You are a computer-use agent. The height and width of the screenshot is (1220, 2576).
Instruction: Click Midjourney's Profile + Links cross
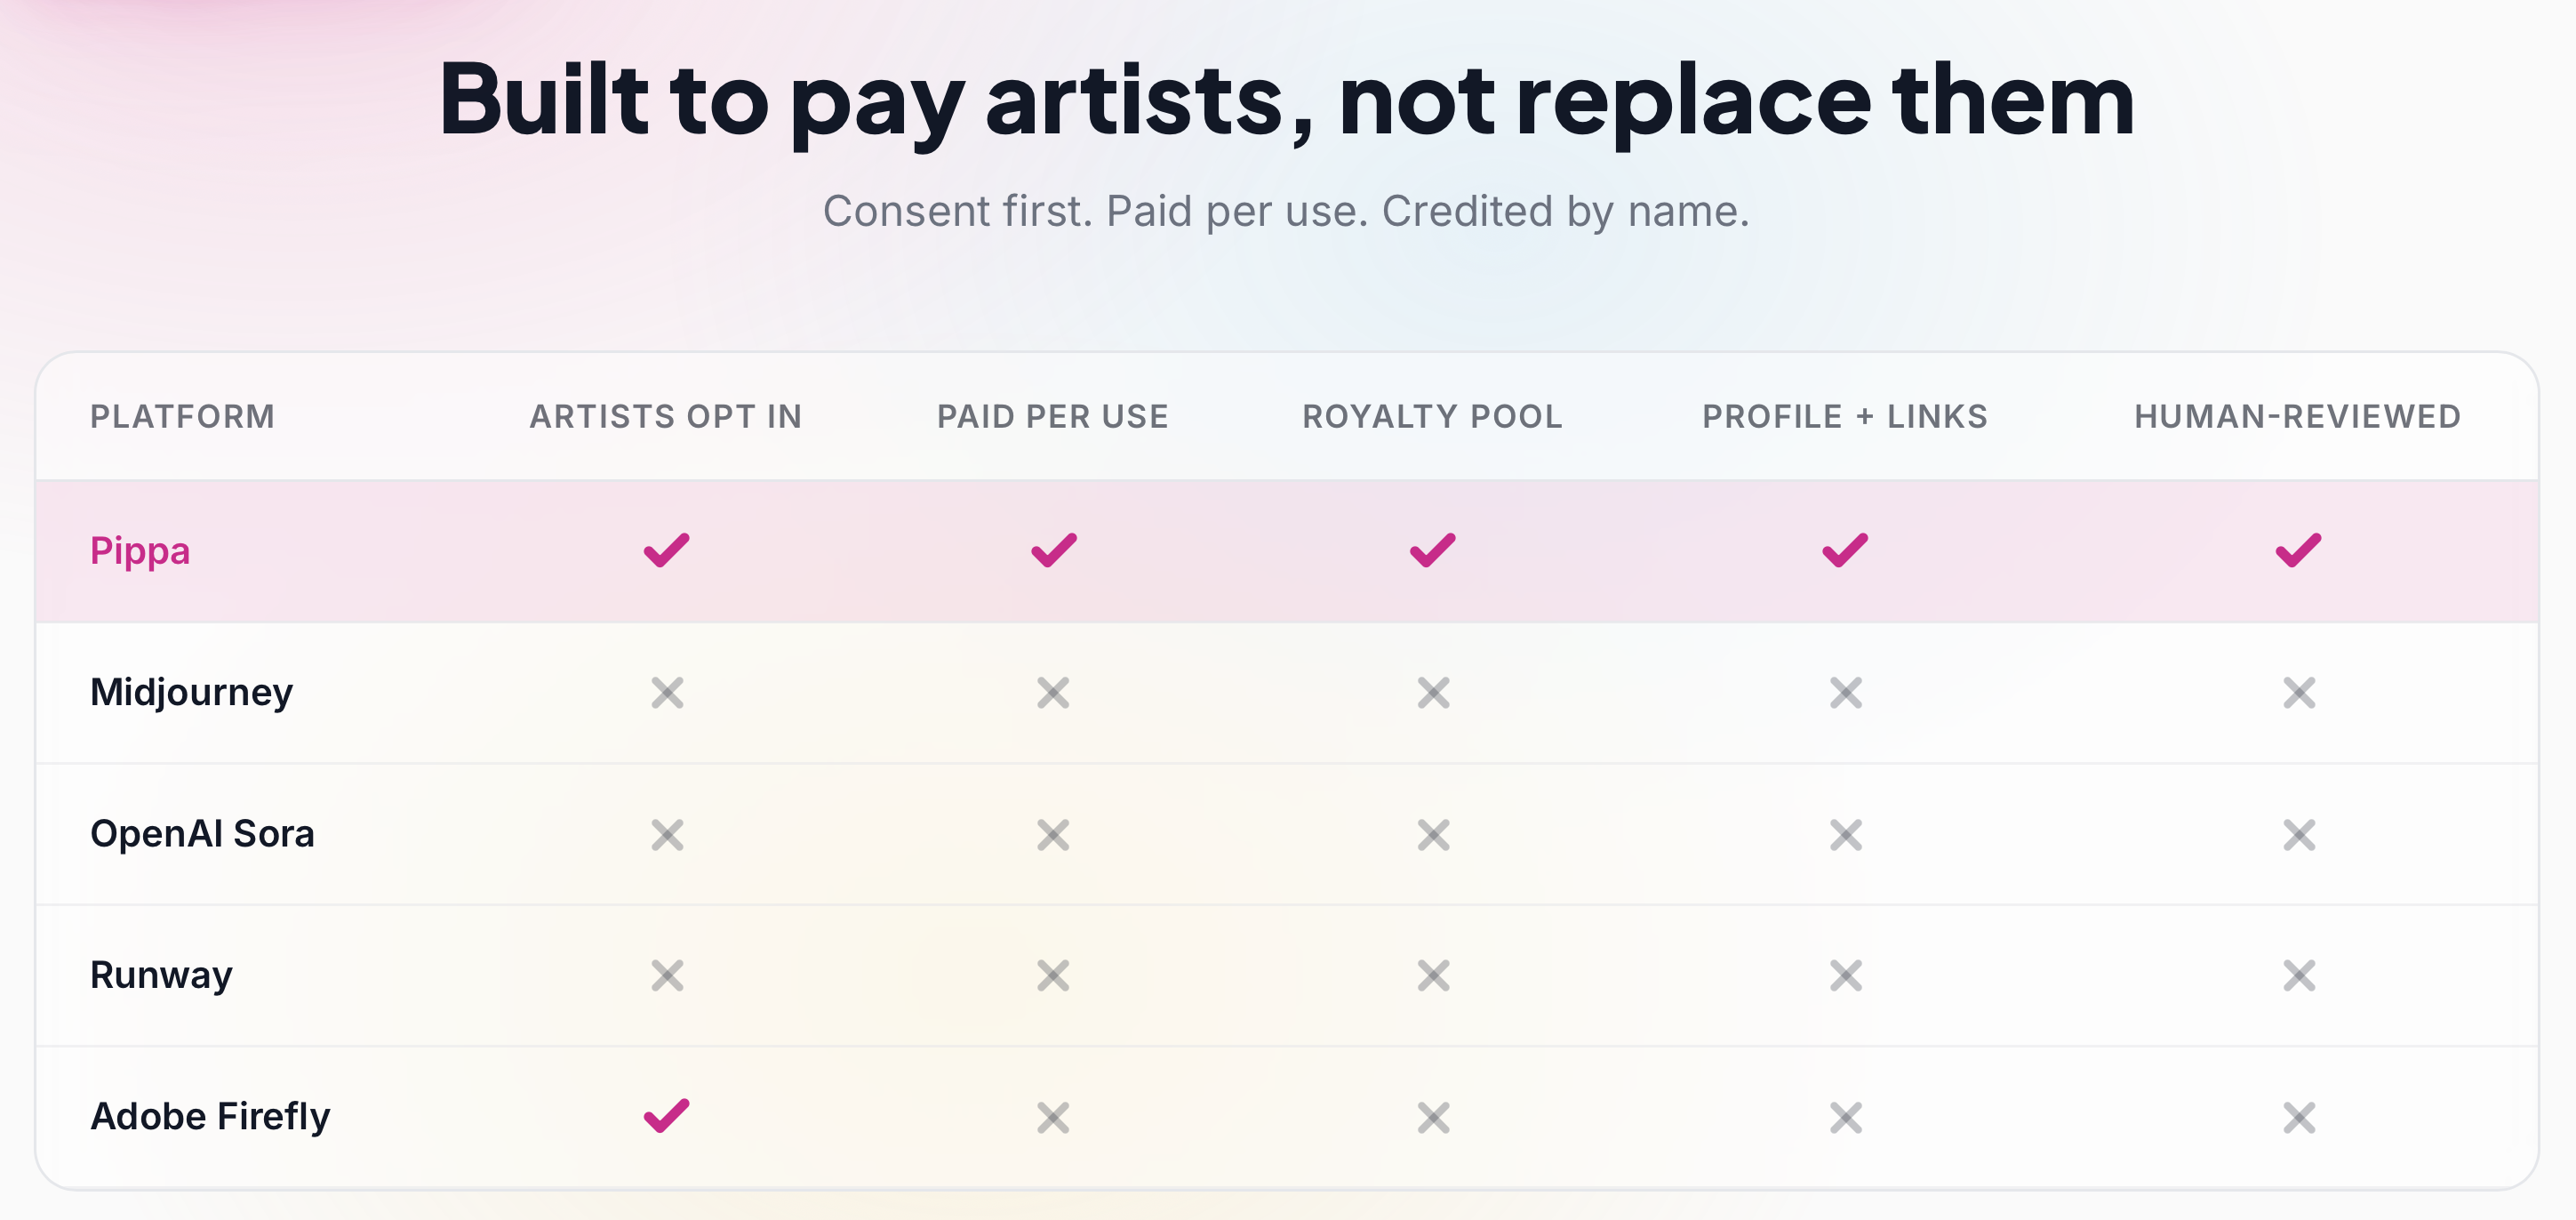1846,692
